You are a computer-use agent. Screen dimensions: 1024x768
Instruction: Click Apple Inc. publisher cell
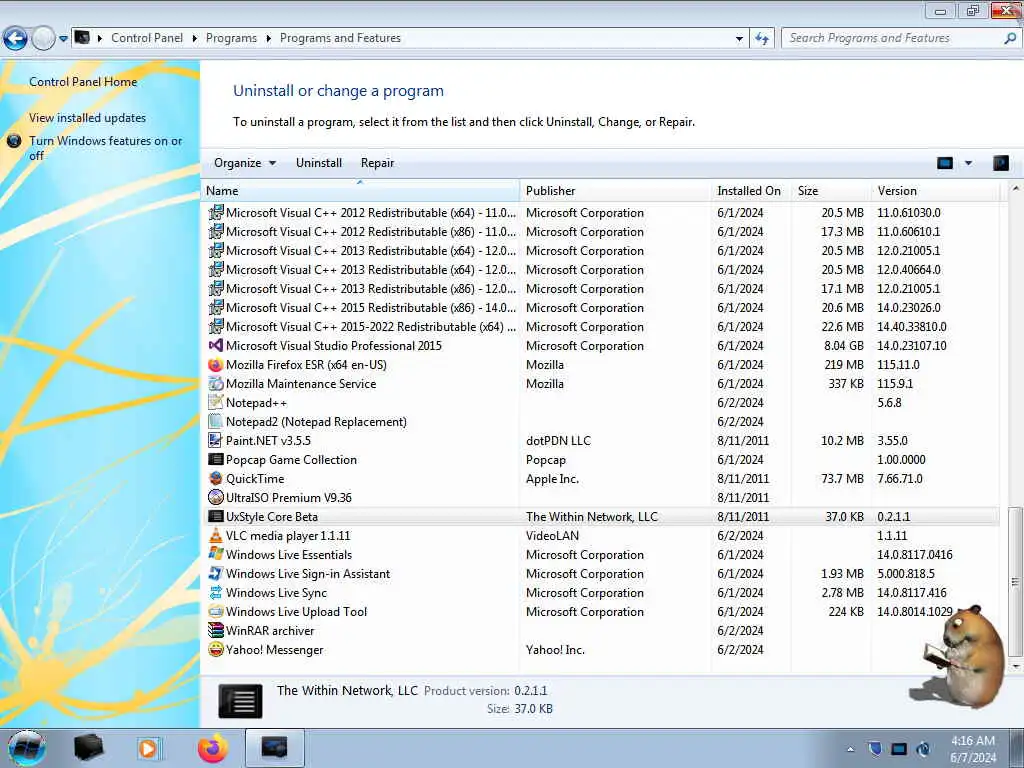pos(552,479)
